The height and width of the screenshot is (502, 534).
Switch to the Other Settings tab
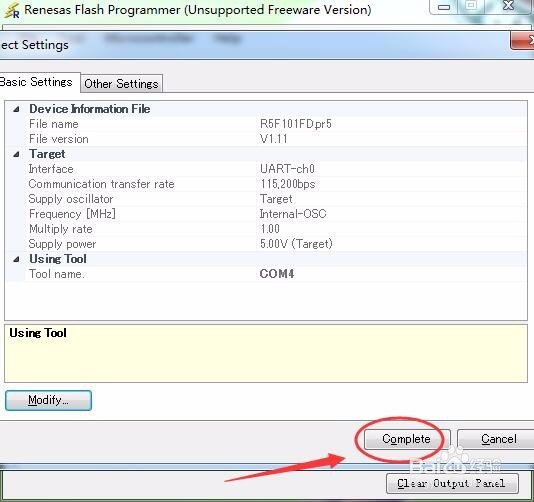pos(121,83)
